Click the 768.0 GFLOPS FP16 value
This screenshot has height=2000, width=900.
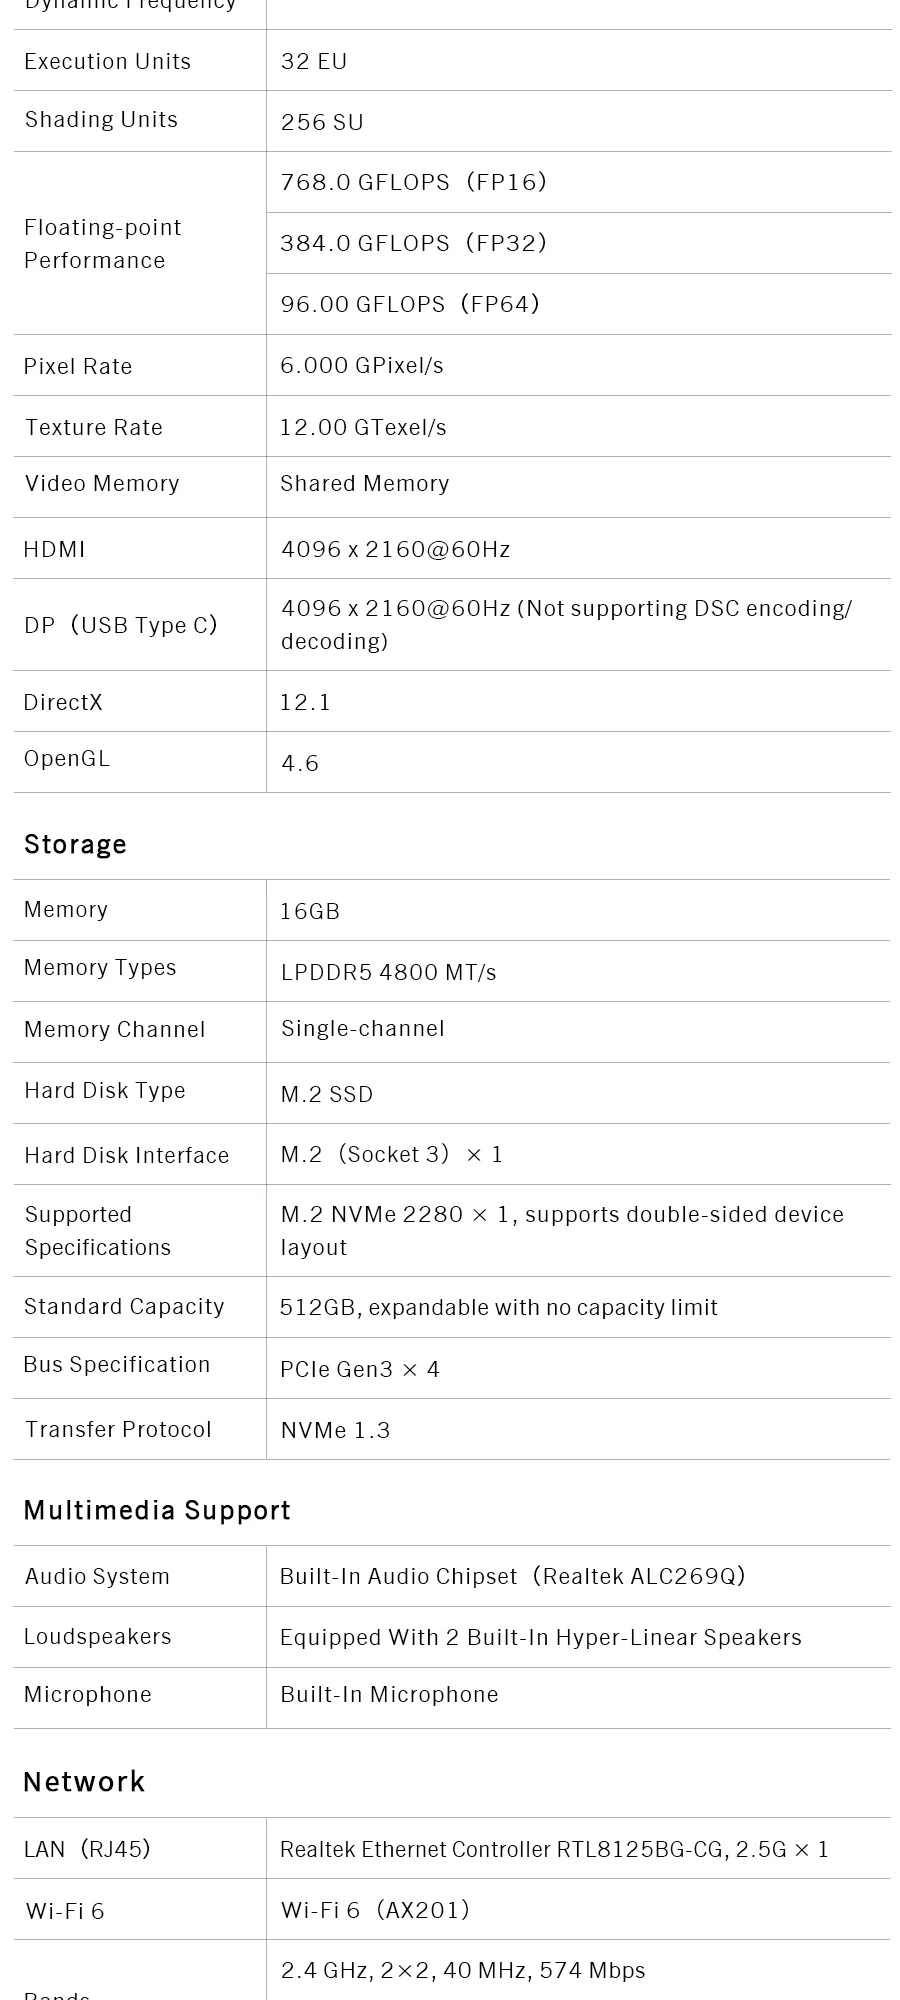(x=414, y=182)
